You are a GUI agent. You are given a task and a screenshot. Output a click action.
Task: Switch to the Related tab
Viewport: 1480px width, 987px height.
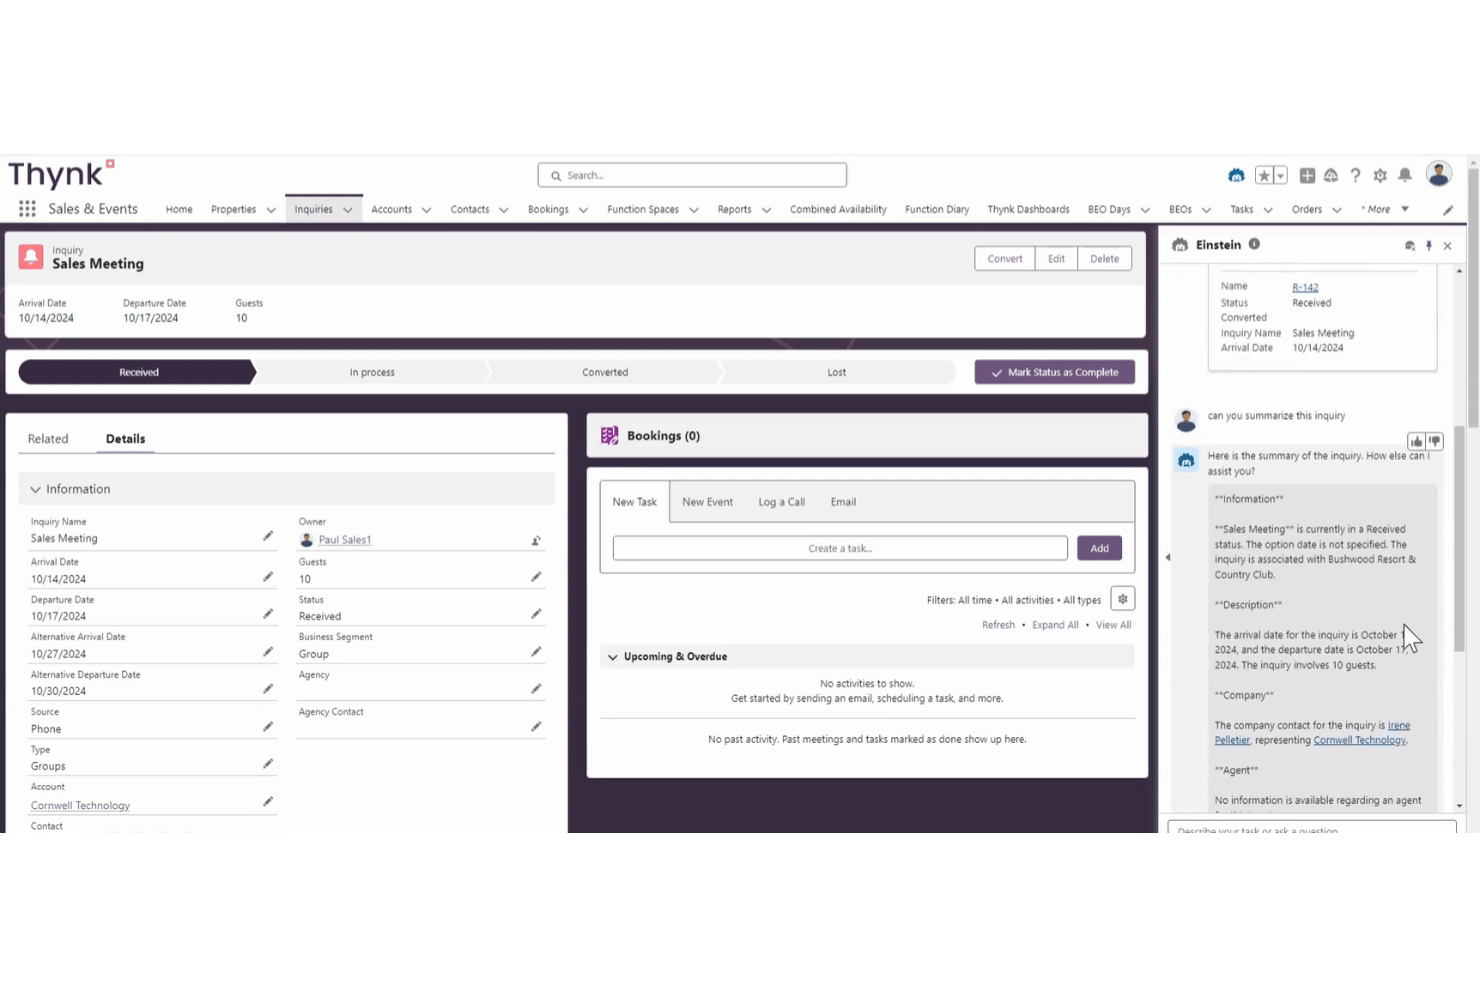click(x=48, y=439)
